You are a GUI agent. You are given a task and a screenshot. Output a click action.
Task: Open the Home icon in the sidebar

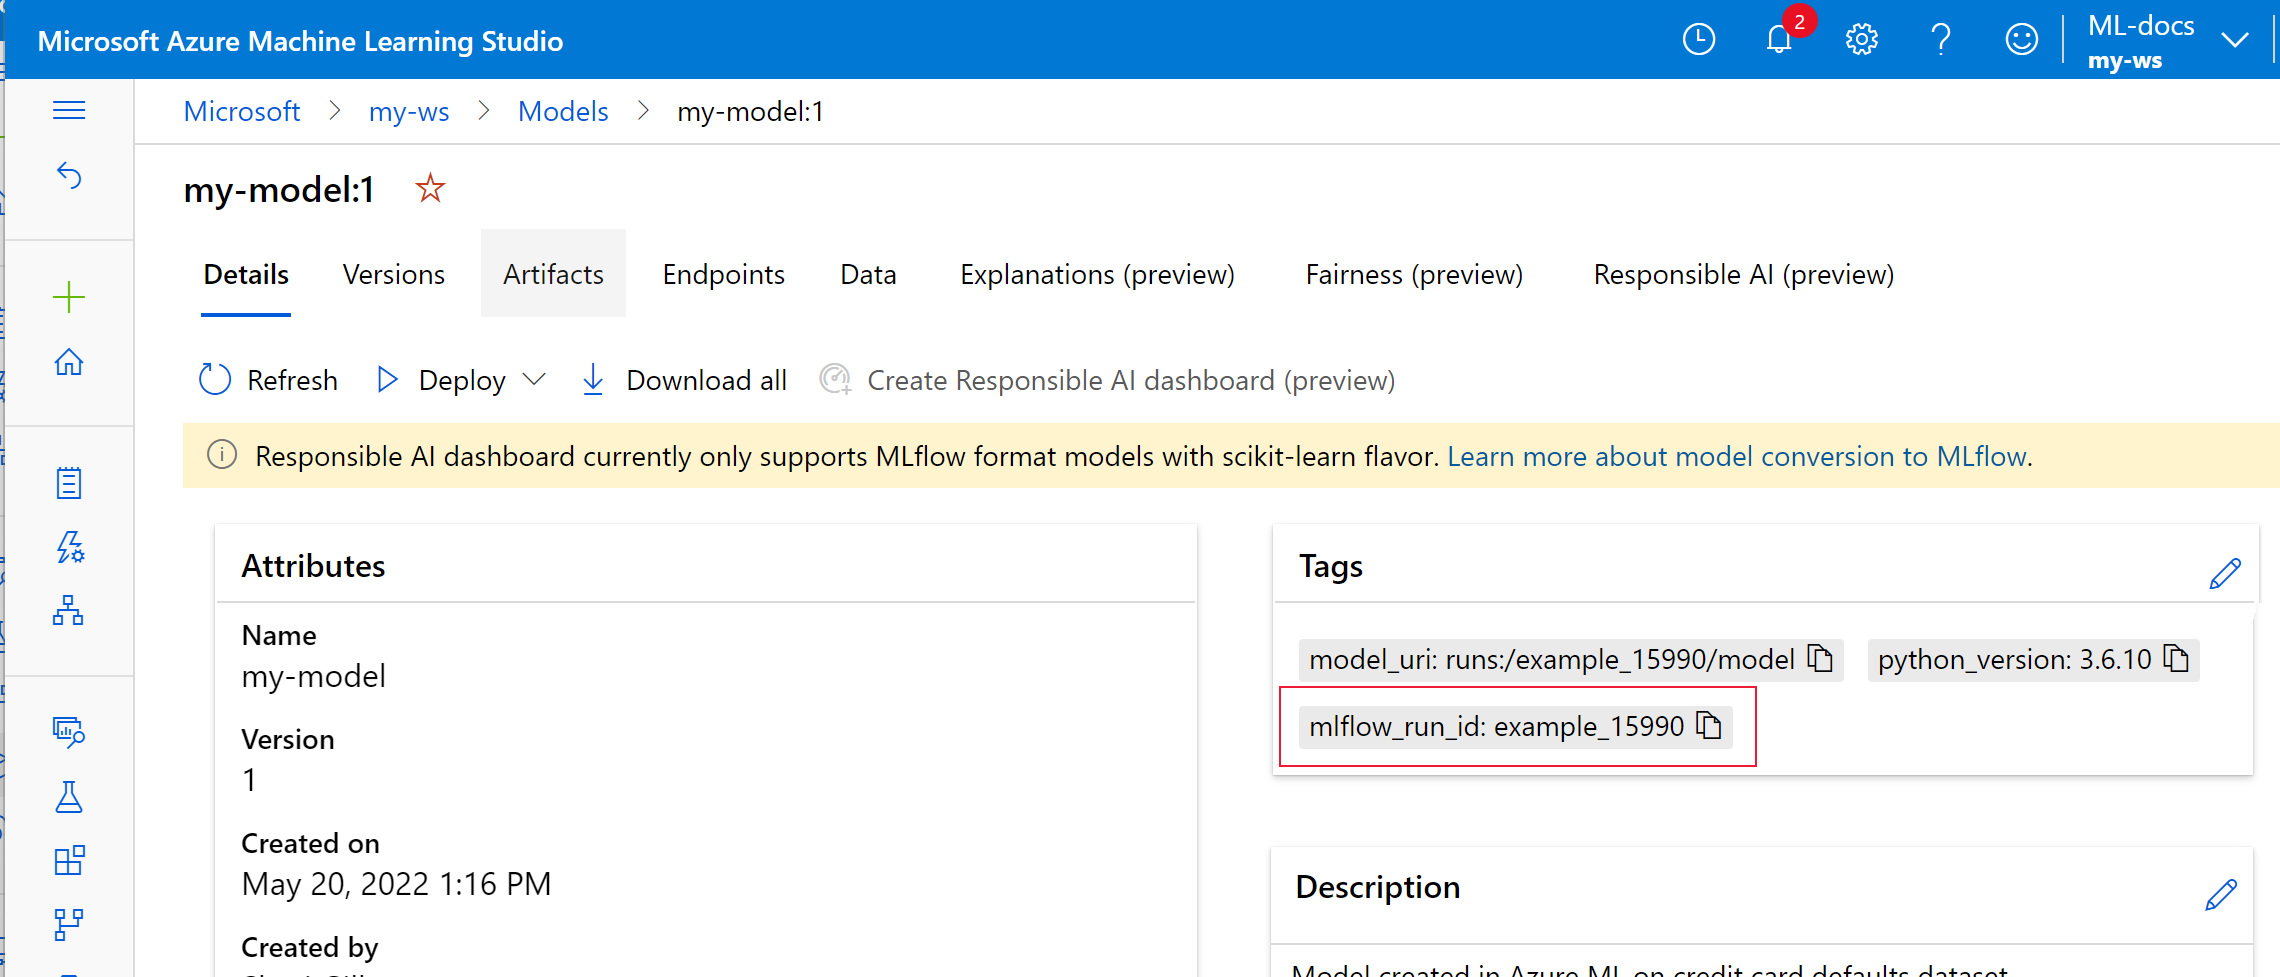69,362
